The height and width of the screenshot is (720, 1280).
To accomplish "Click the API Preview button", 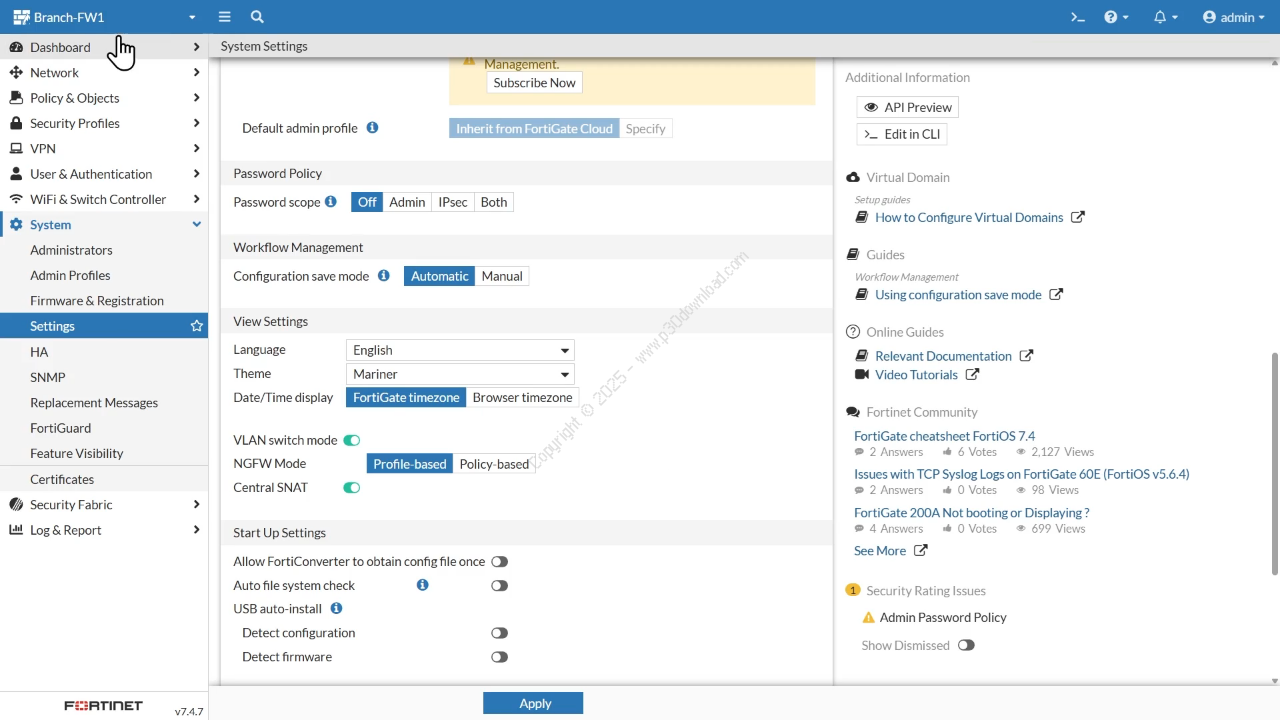I will click(908, 107).
